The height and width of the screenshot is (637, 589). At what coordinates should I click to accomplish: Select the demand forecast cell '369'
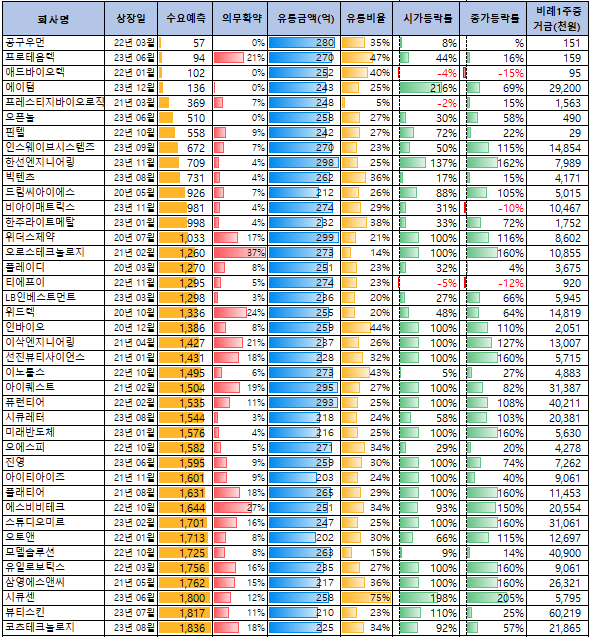pyautogui.click(x=185, y=103)
